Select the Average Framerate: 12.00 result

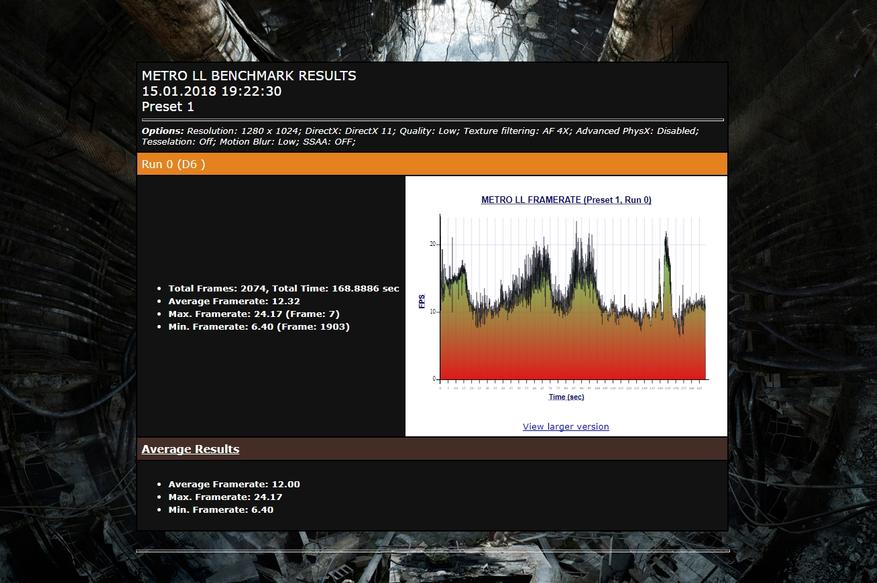[233, 484]
